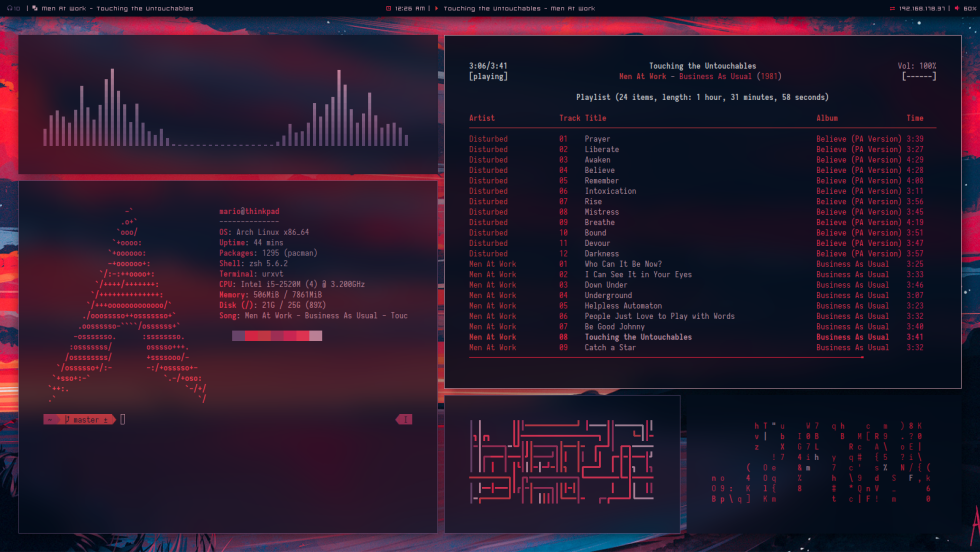Click the volume bar under Vol: 100%

point(918,76)
